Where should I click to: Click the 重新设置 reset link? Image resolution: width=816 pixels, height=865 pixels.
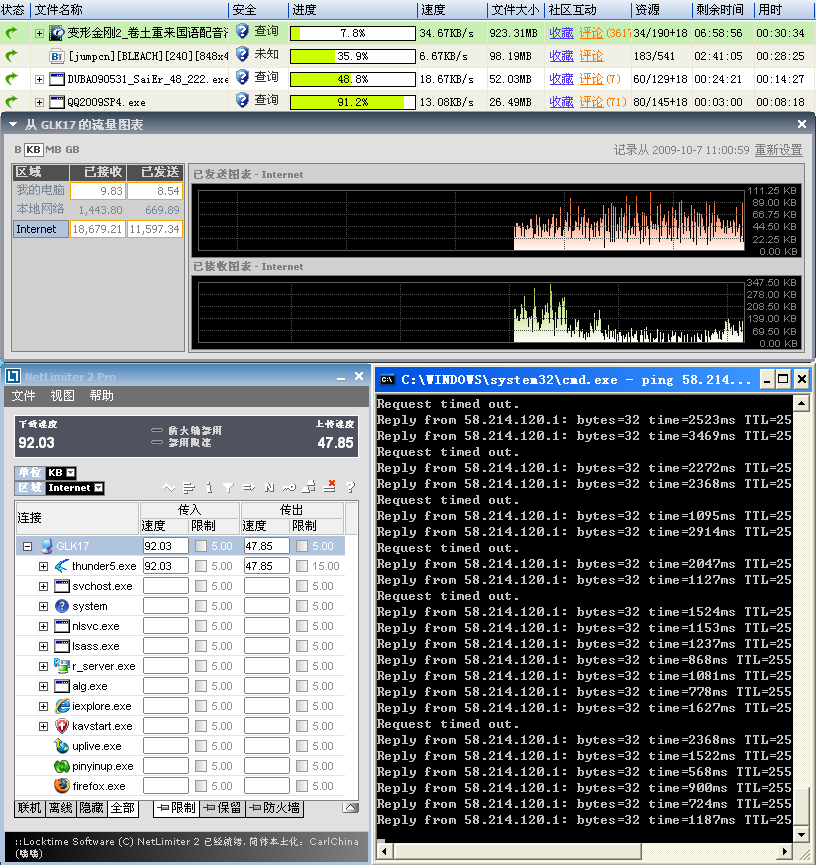point(778,150)
